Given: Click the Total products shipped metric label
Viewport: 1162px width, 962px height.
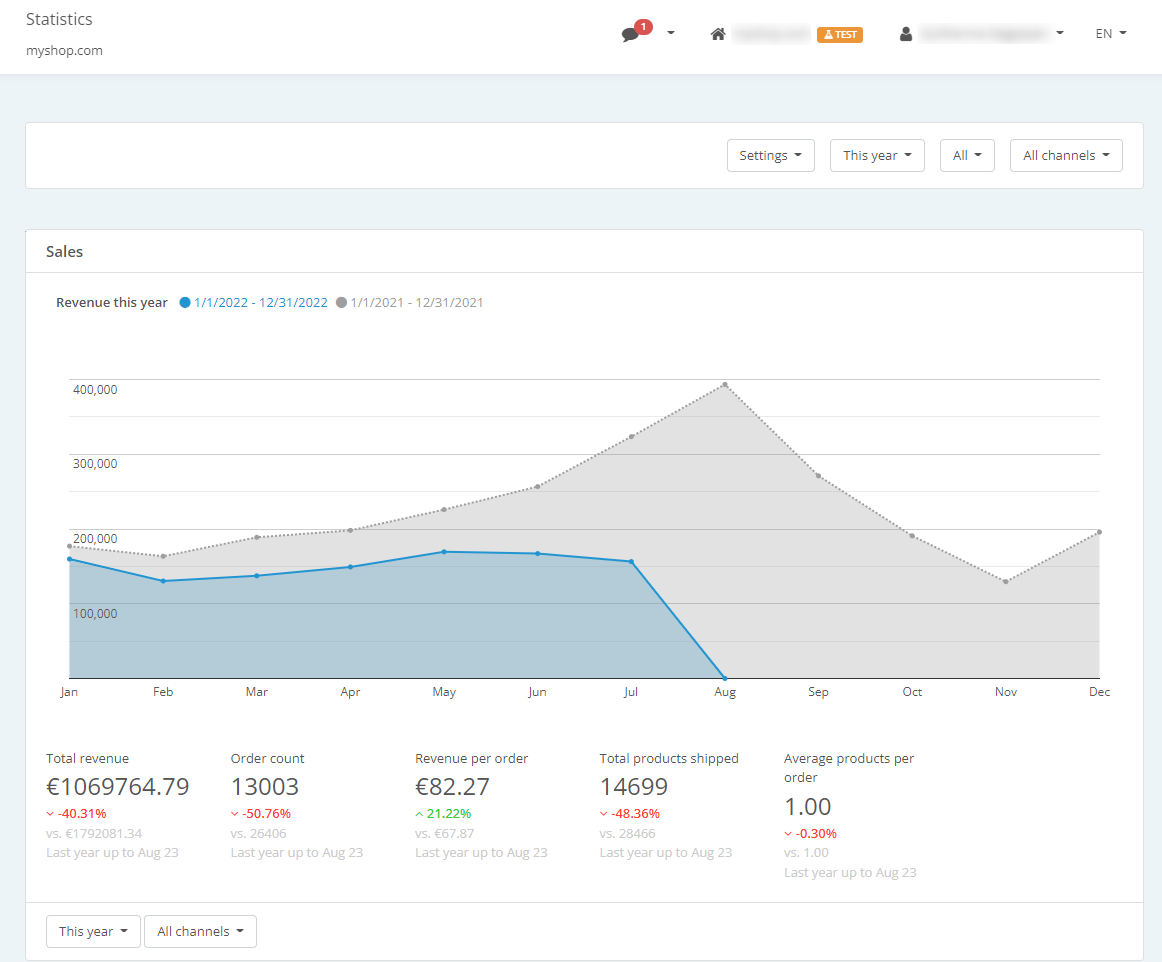Looking at the screenshot, I should point(669,758).
